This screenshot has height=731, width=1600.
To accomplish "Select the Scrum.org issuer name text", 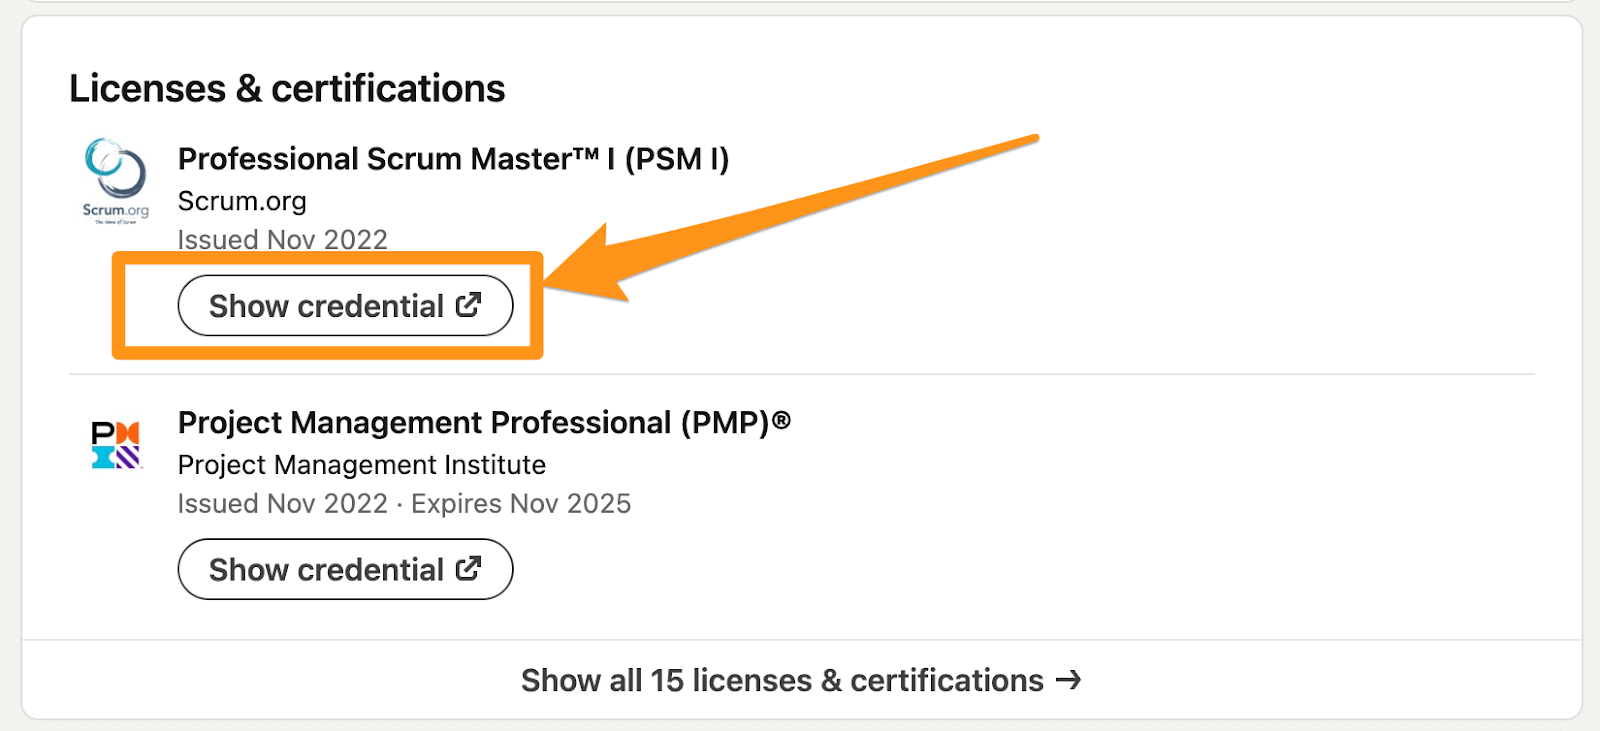I will (x=242, y=201).
